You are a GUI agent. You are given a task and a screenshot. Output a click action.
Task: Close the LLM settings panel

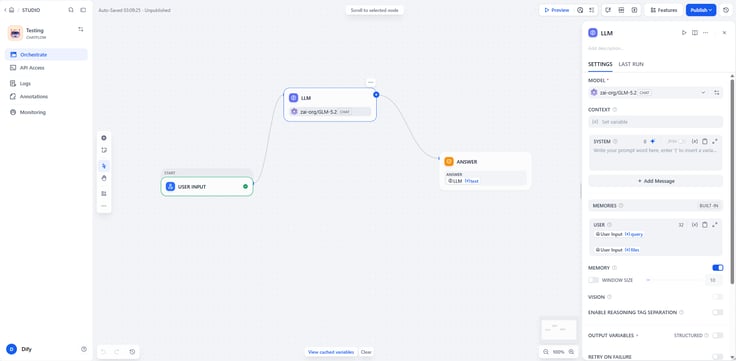click(x=724, y=33)
